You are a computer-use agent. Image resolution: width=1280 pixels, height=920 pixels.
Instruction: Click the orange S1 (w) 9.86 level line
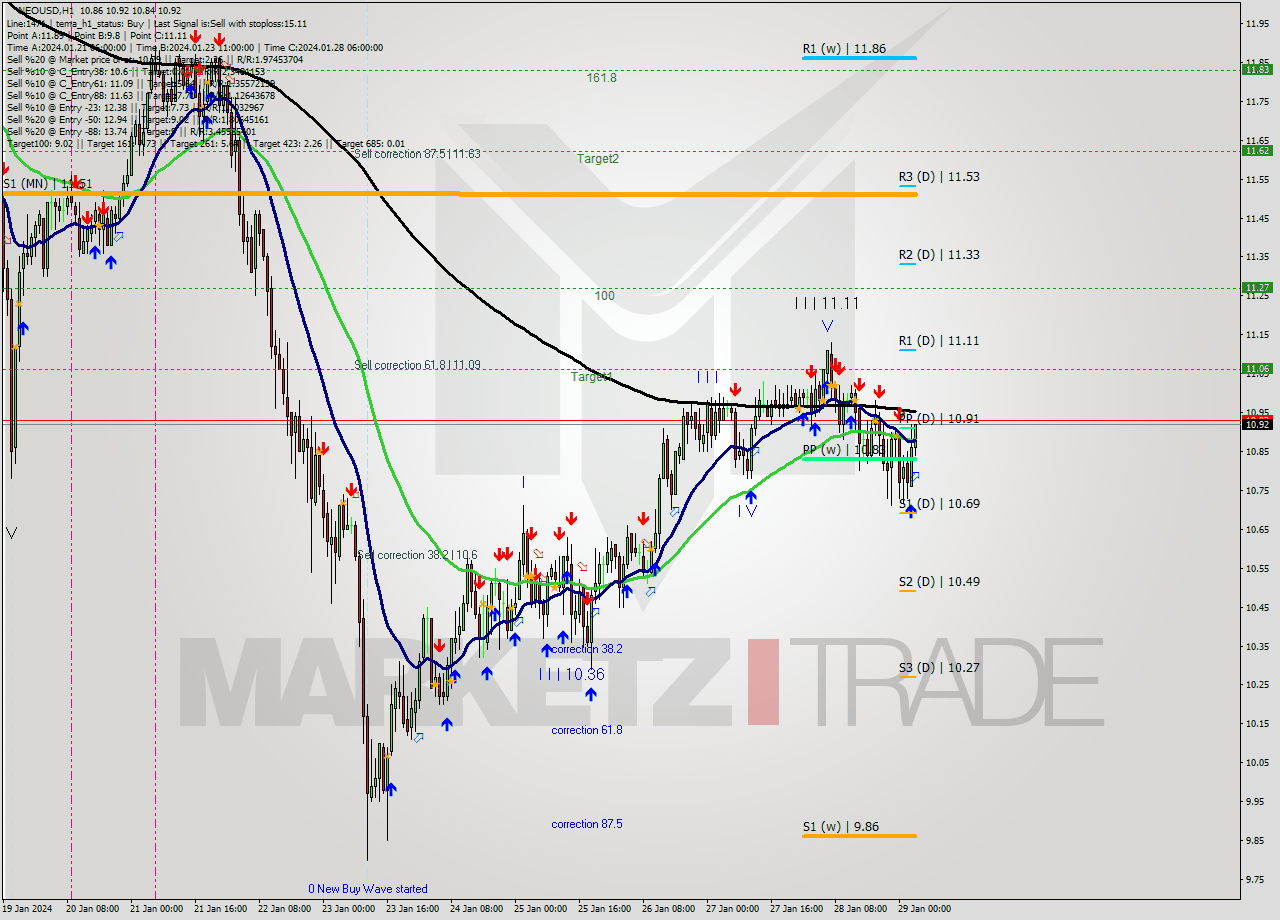859,836
